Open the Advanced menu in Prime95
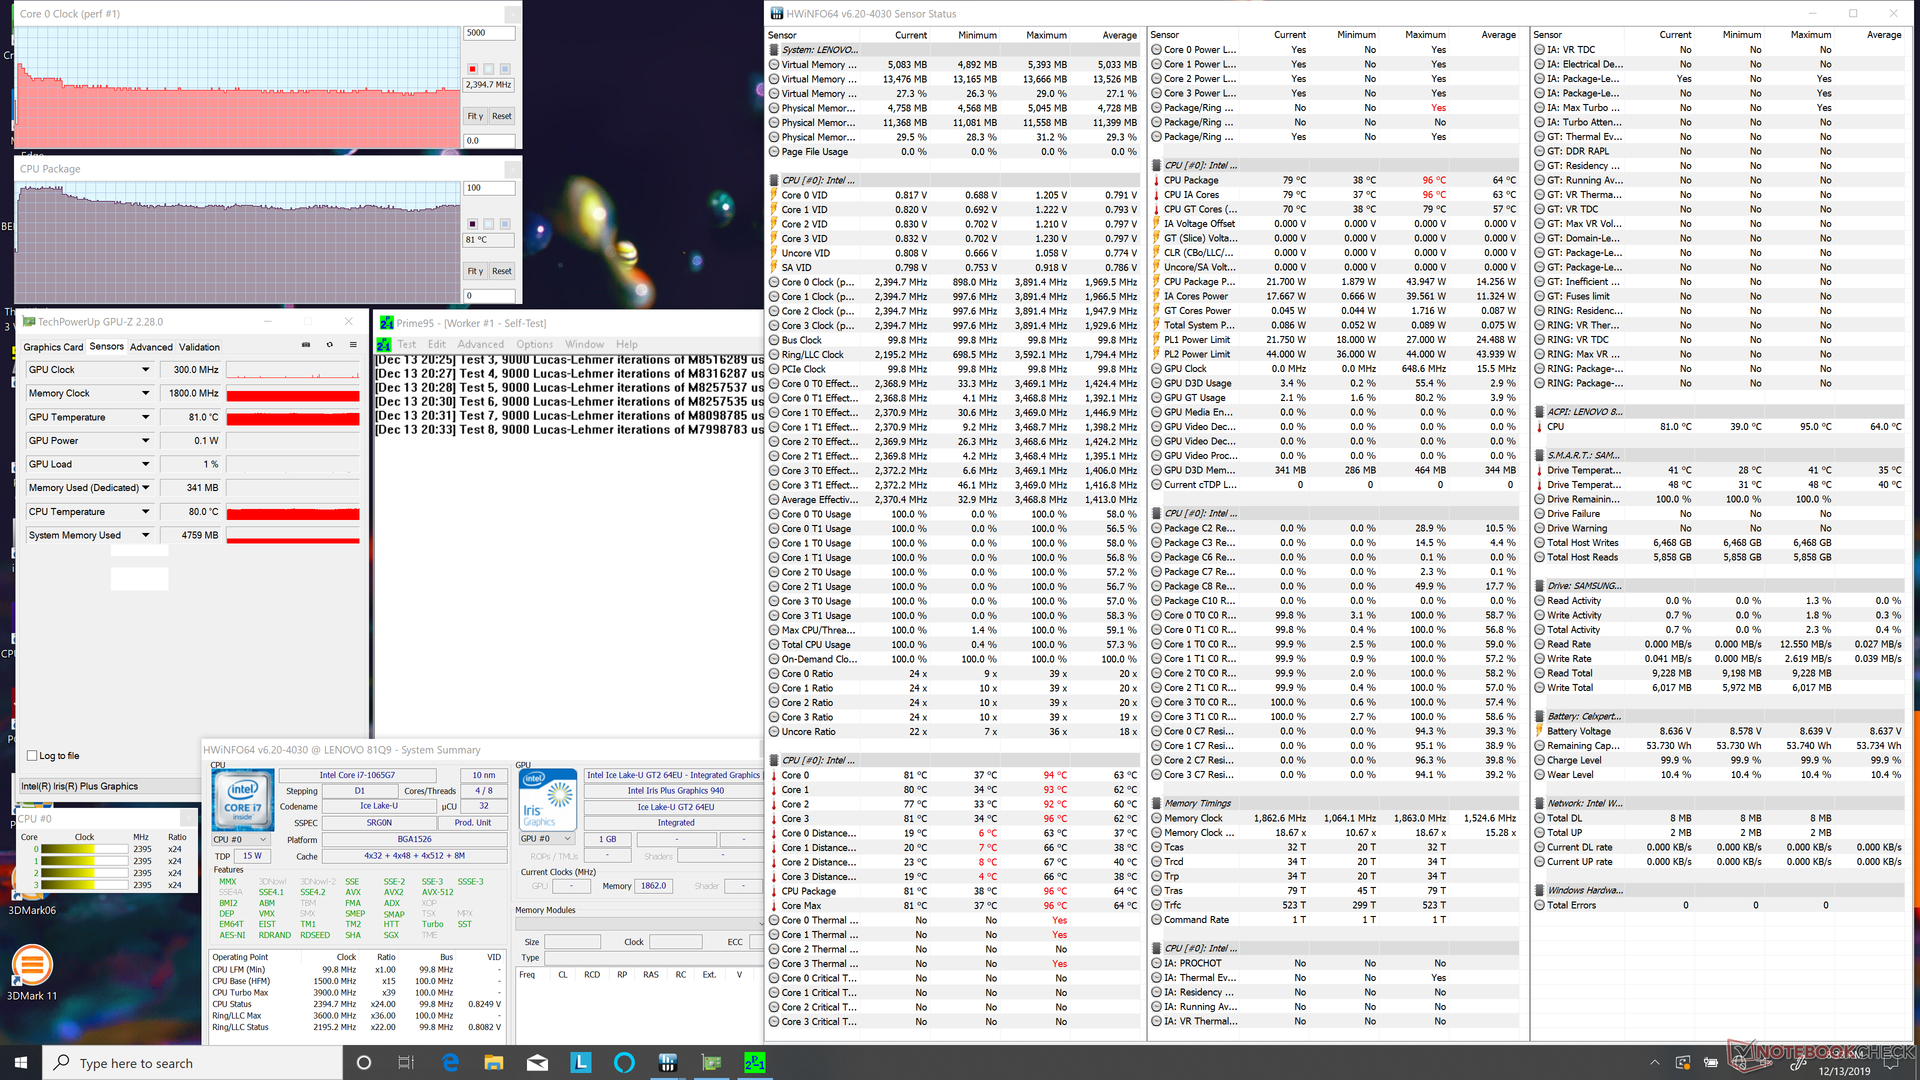 [x=481, y=344]
